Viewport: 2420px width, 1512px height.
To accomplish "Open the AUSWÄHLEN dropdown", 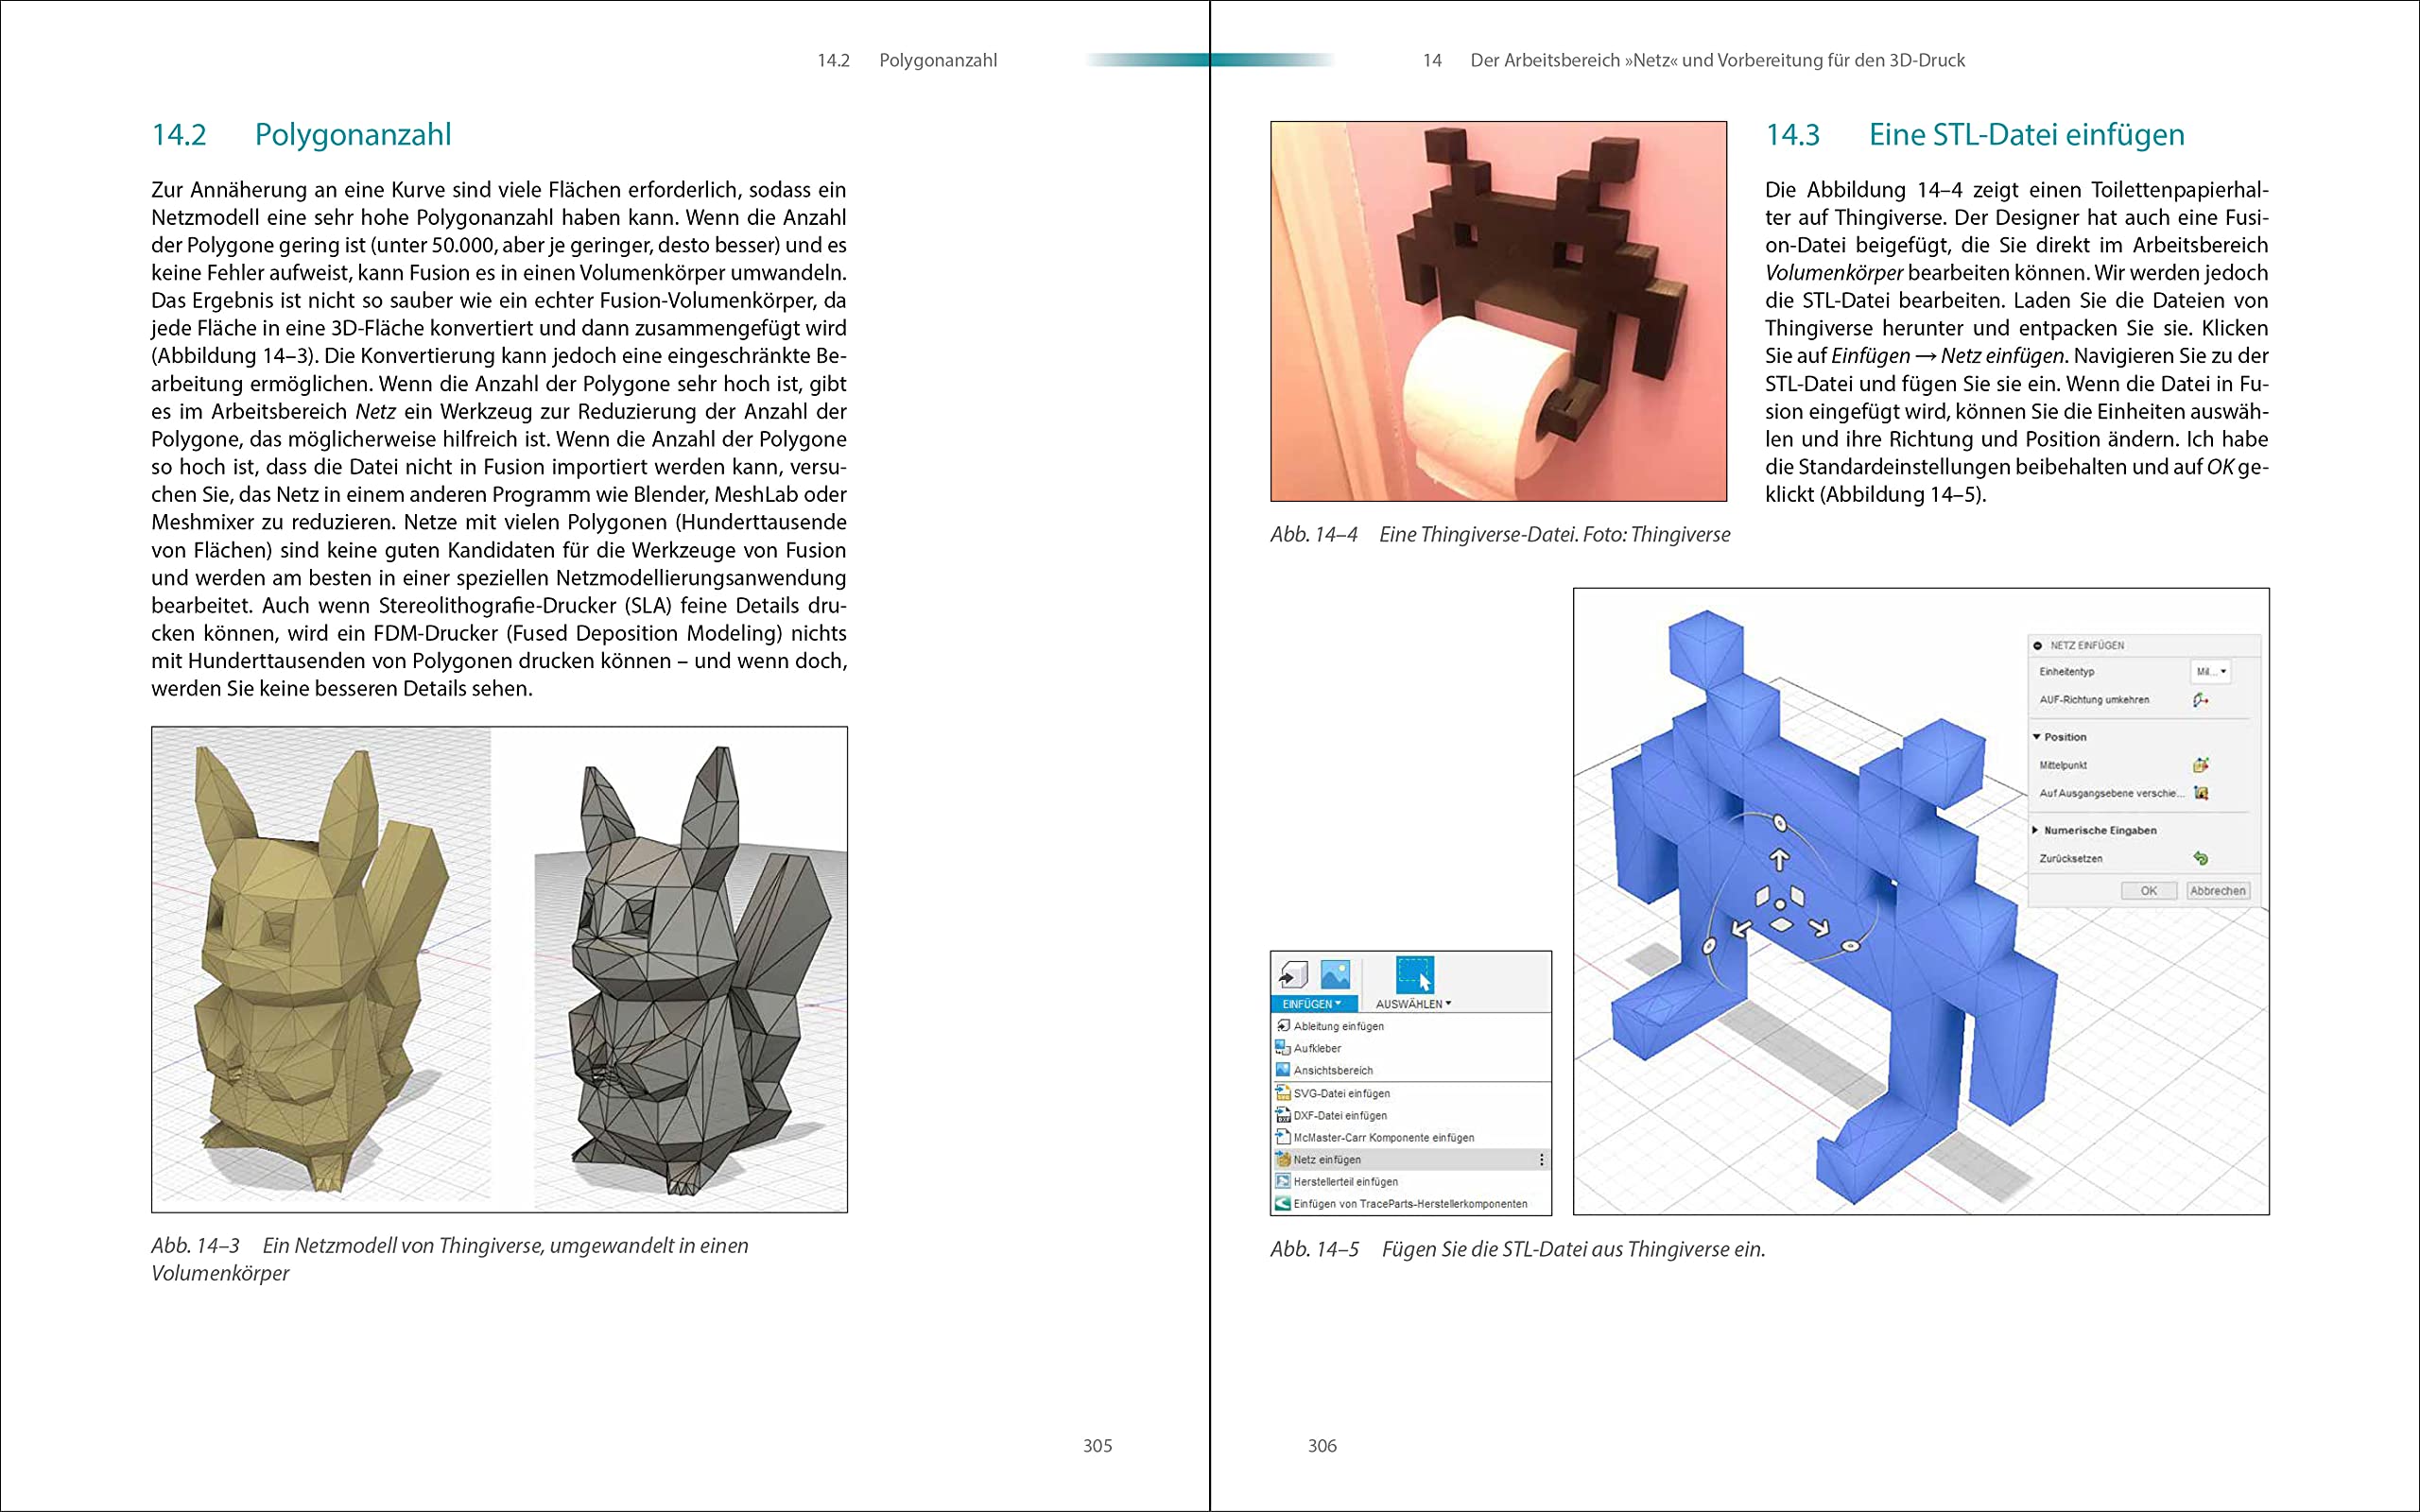I will [x=1413, y=1004].
